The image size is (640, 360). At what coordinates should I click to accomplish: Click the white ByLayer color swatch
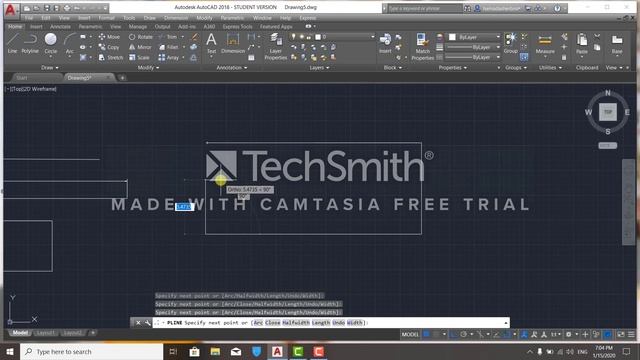point(452,37)
